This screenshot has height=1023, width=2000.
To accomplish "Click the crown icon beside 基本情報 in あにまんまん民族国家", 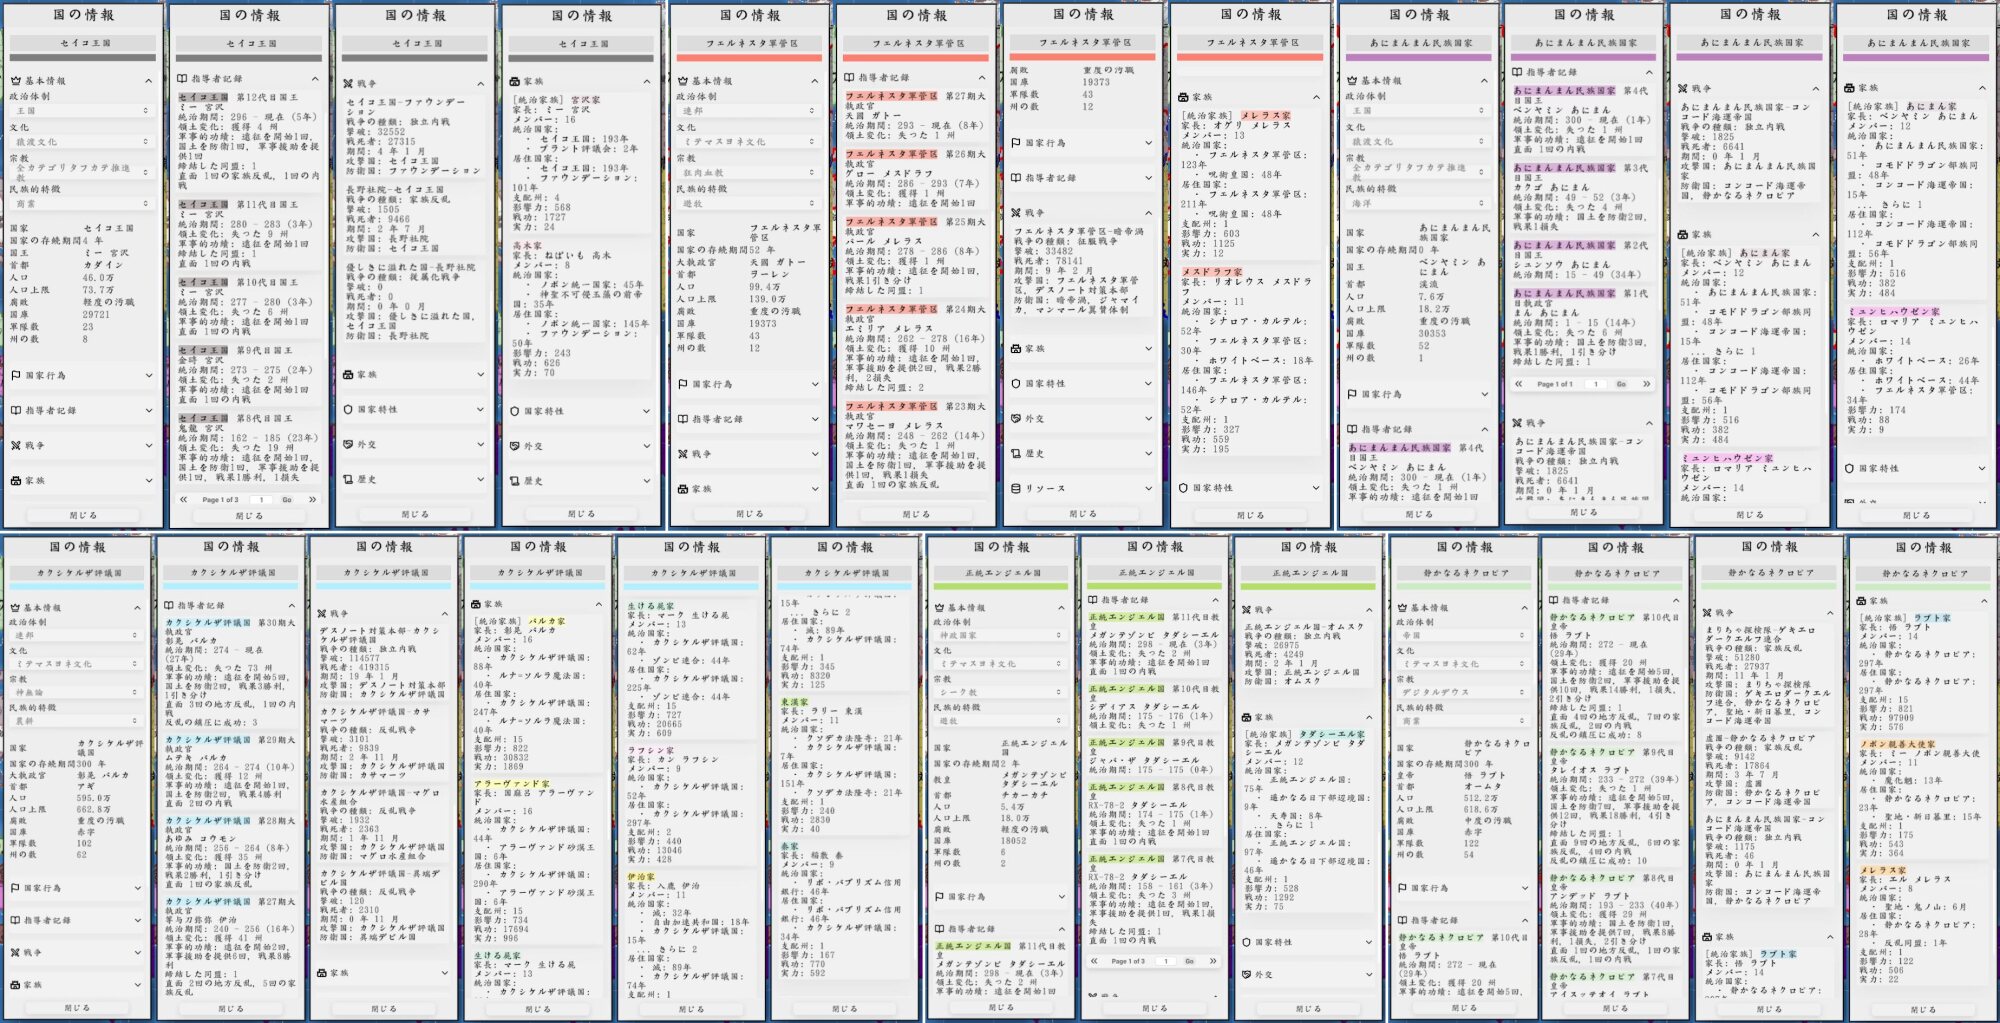I will pyautogui.click(x=1351, y=81).
